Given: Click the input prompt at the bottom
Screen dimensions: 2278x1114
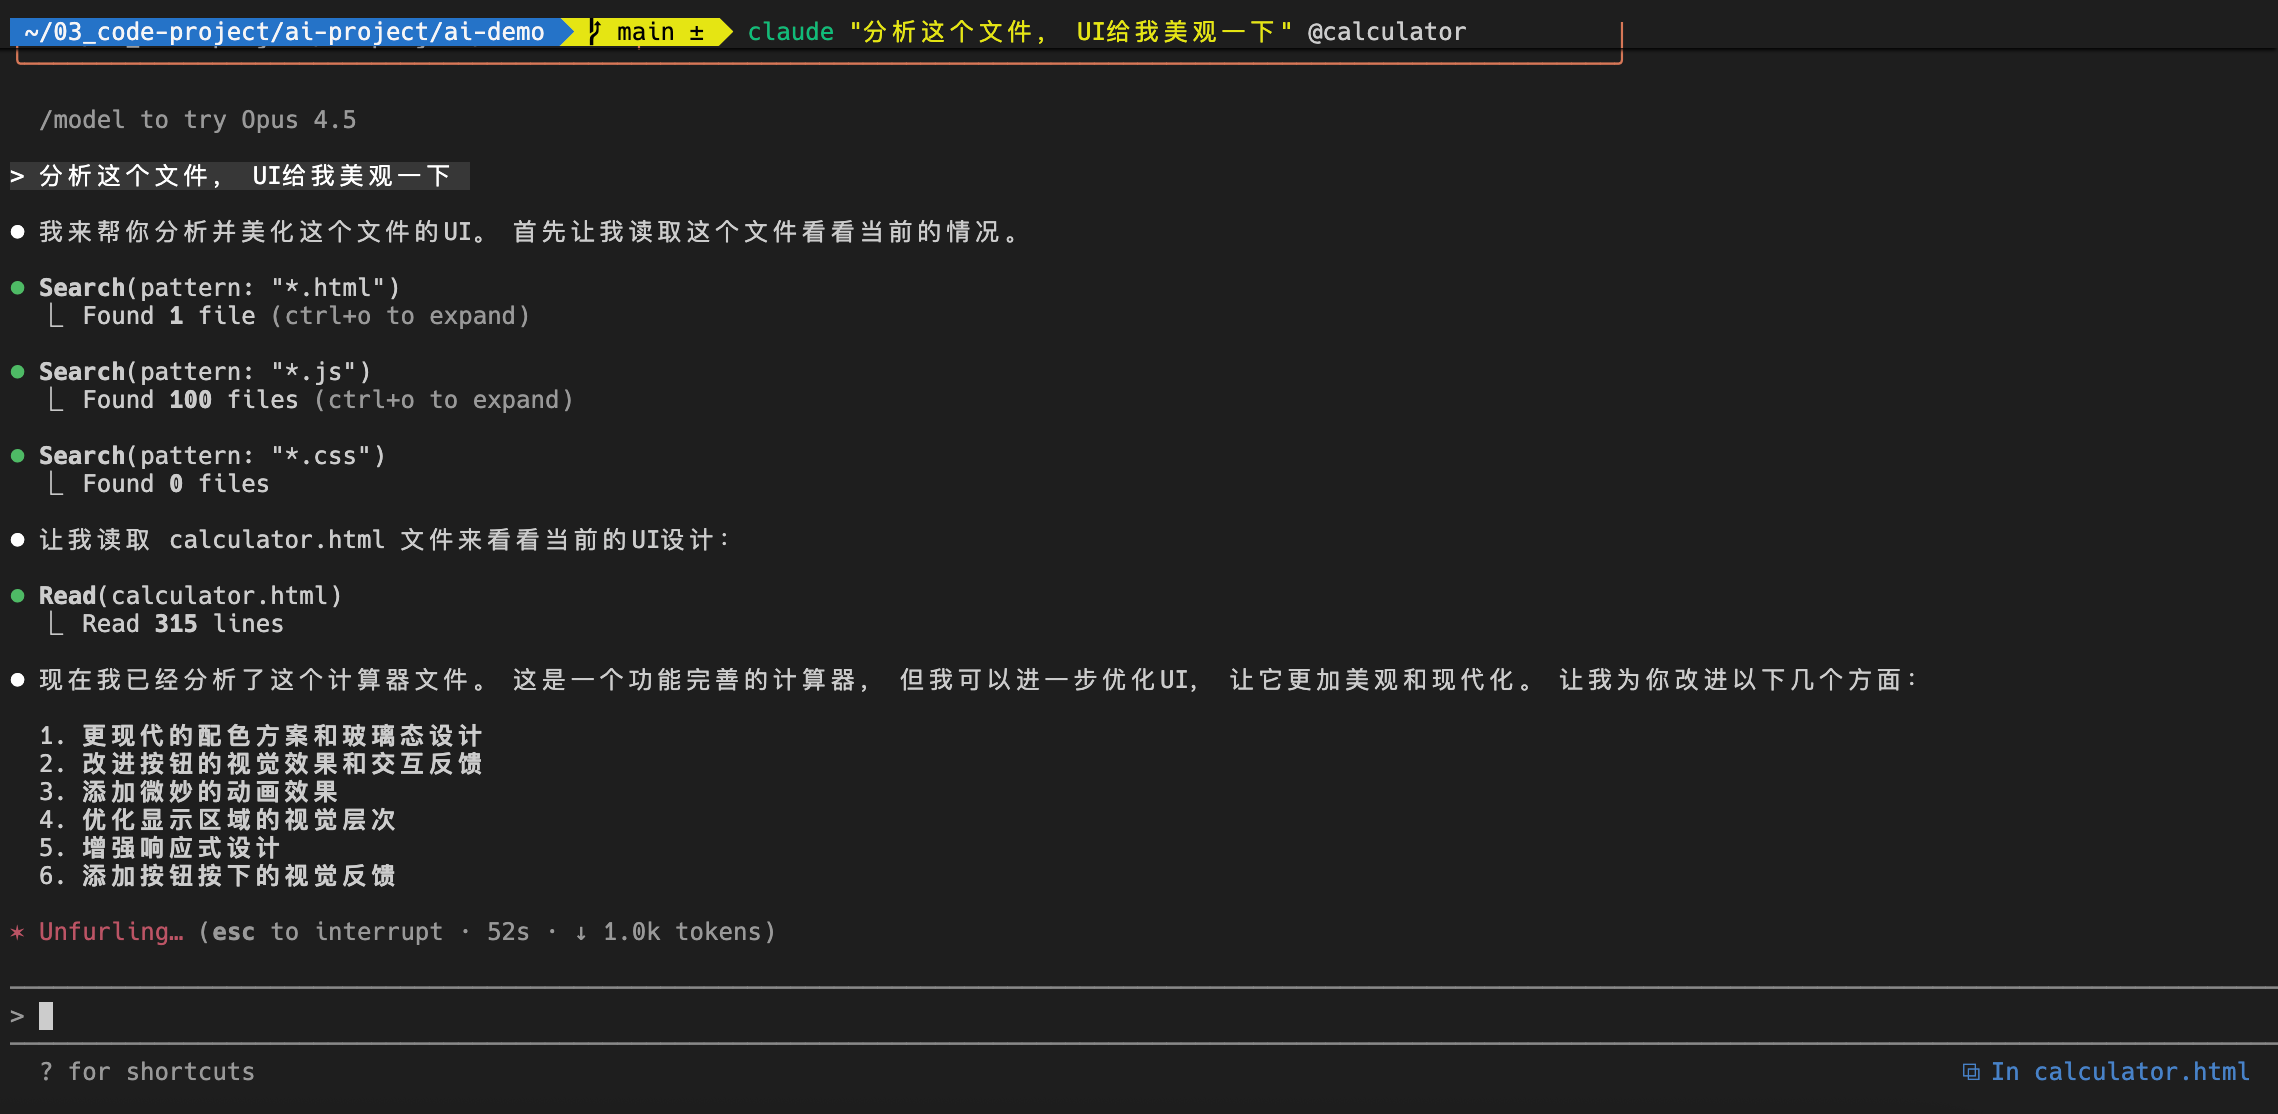Looking at the screenshot, I should coord(44,1015).
